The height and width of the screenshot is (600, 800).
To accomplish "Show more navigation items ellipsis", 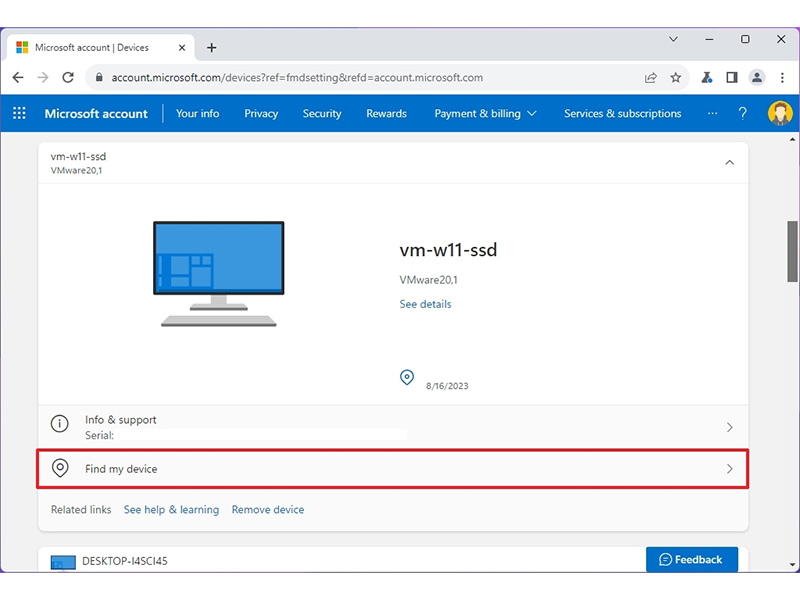I will tap(712, 113).
